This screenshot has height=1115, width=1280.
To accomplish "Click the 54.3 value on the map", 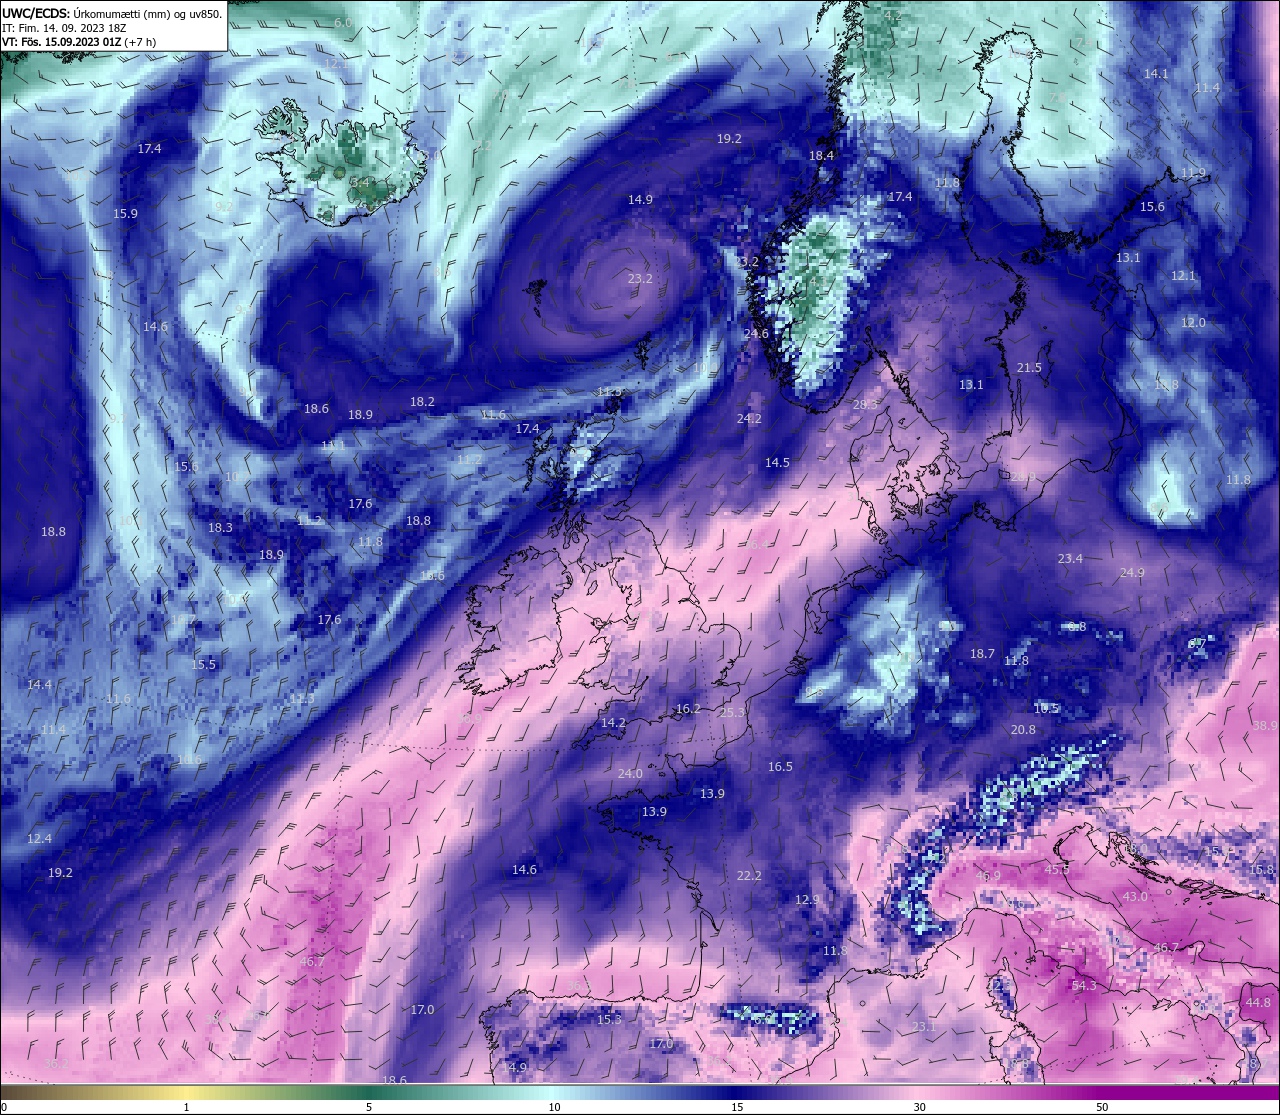I will [1084, 985].
